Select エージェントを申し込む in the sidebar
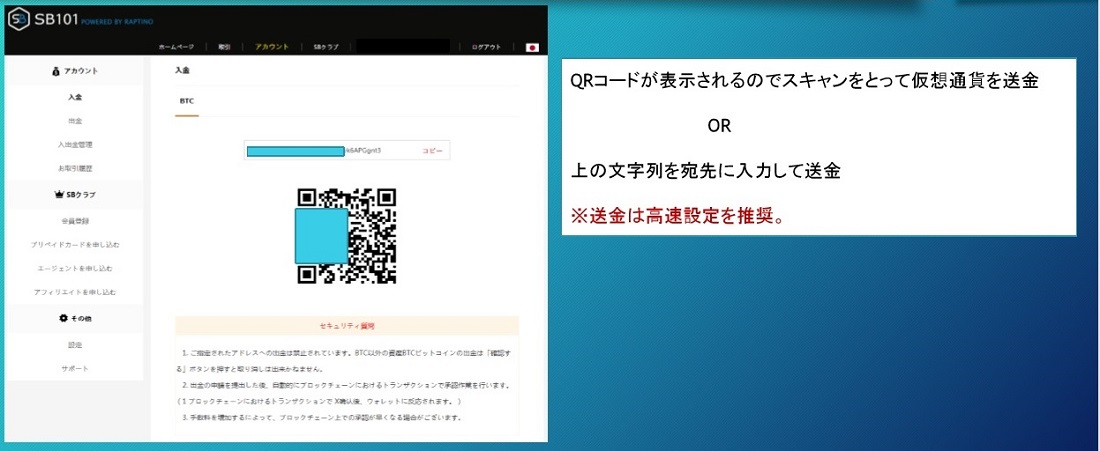1100x451 pixels. coord(75,269)
